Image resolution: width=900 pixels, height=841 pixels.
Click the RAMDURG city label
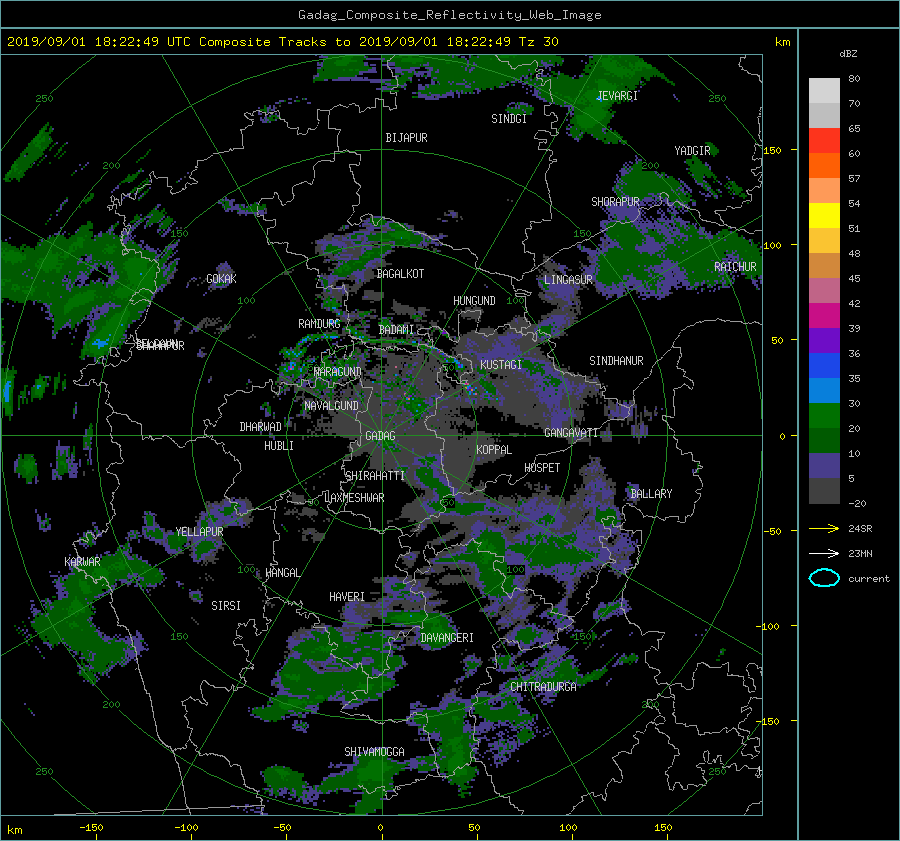(319, 324)
